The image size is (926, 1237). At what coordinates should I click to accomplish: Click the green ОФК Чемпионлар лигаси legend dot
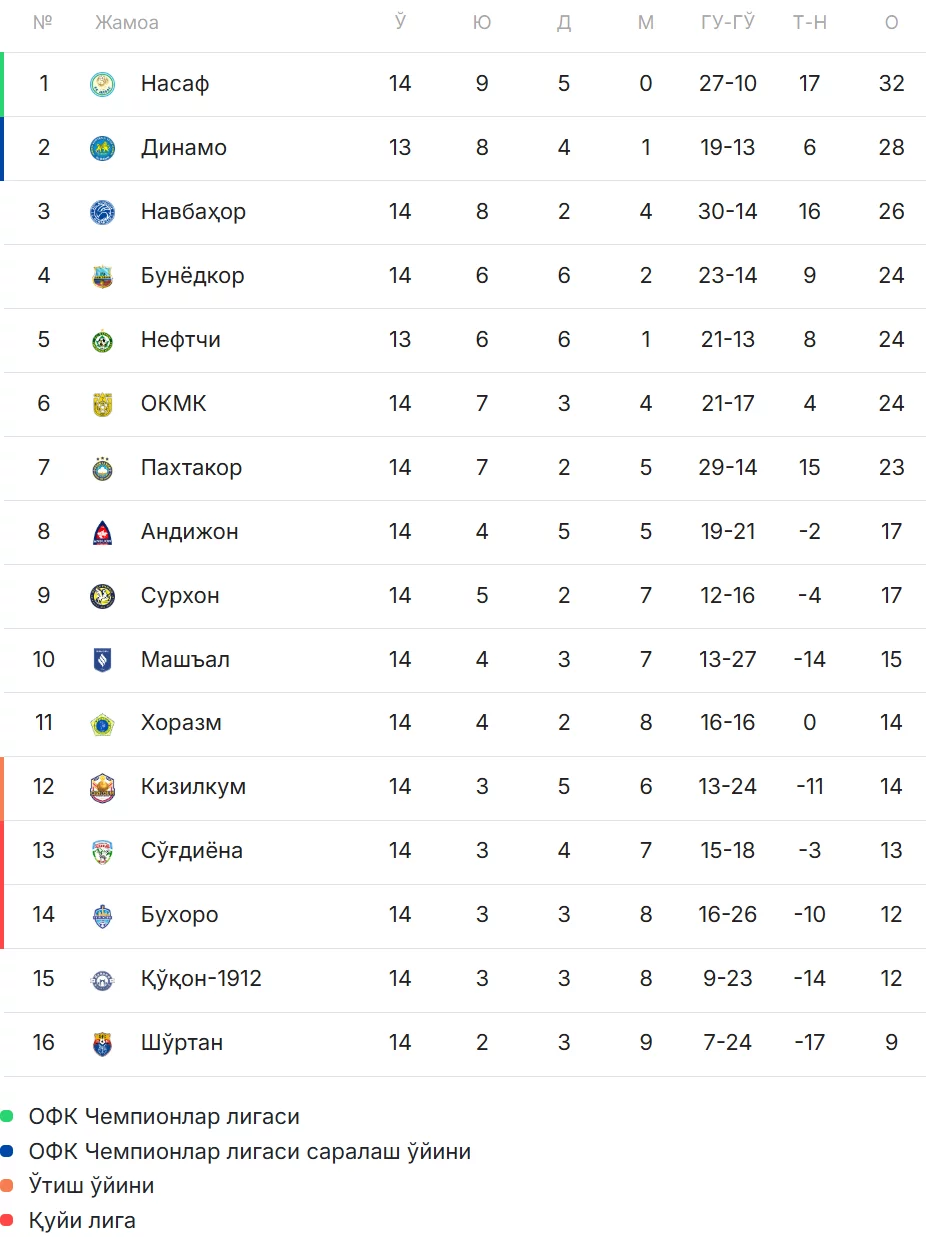point(7,1116)
